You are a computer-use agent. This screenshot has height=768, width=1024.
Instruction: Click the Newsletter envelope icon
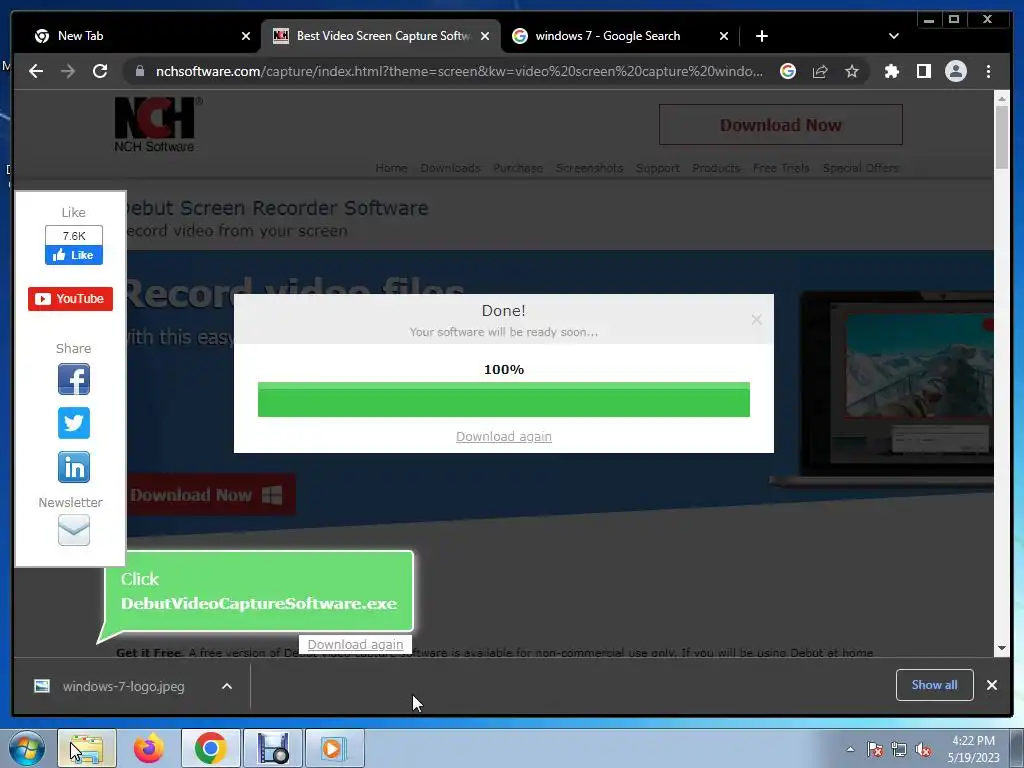pyautogui.click(x=74, y=530)
